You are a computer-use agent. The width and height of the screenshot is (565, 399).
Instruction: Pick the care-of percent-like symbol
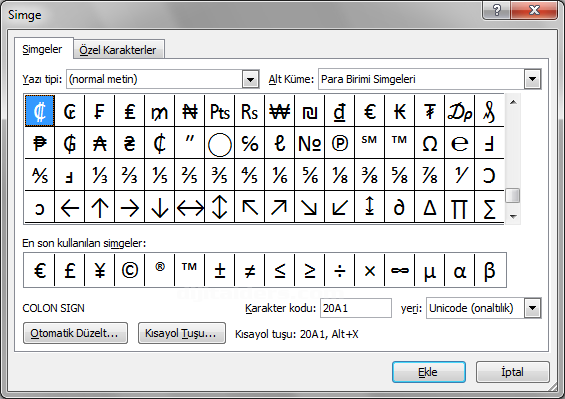(x=249, y=143)
